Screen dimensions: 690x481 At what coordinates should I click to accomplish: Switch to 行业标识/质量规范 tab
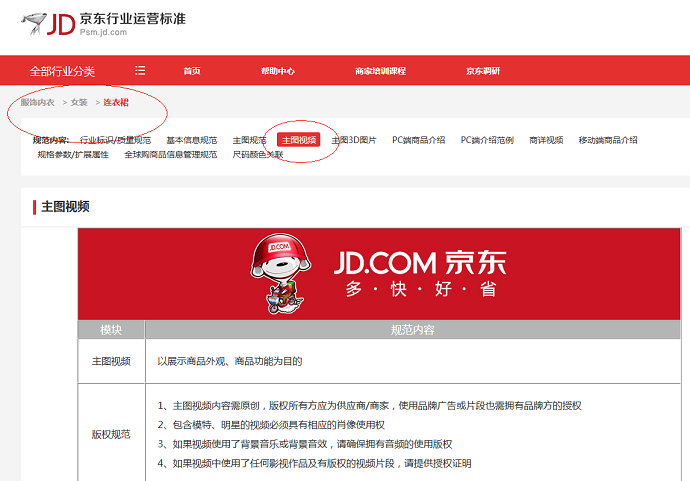[115, 140]
